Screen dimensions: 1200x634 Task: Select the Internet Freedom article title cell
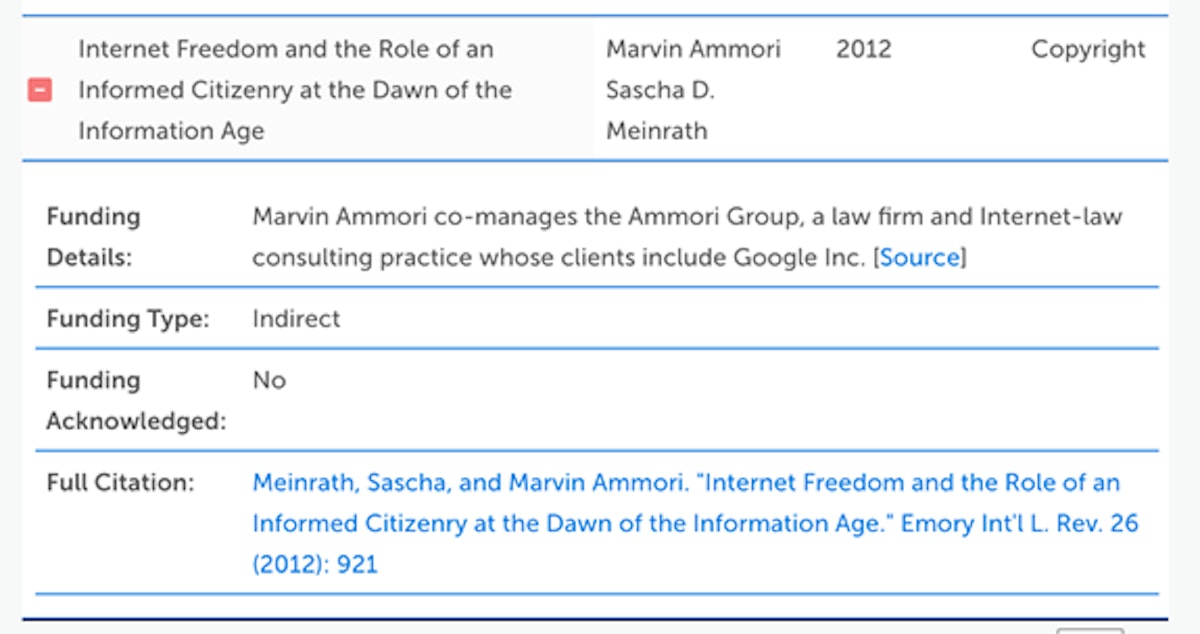(308, 90)
